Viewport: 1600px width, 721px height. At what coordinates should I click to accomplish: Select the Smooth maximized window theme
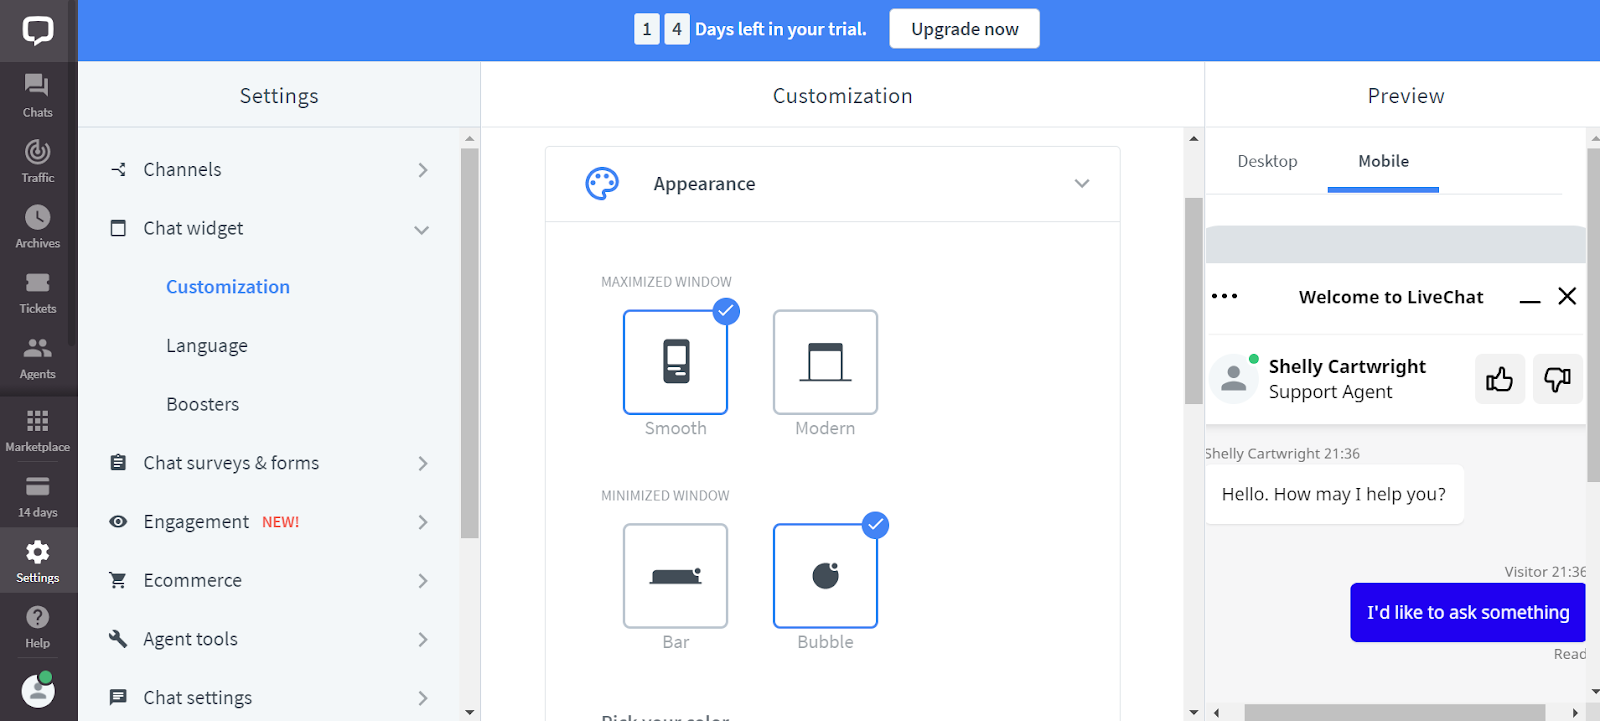(675, 362)
